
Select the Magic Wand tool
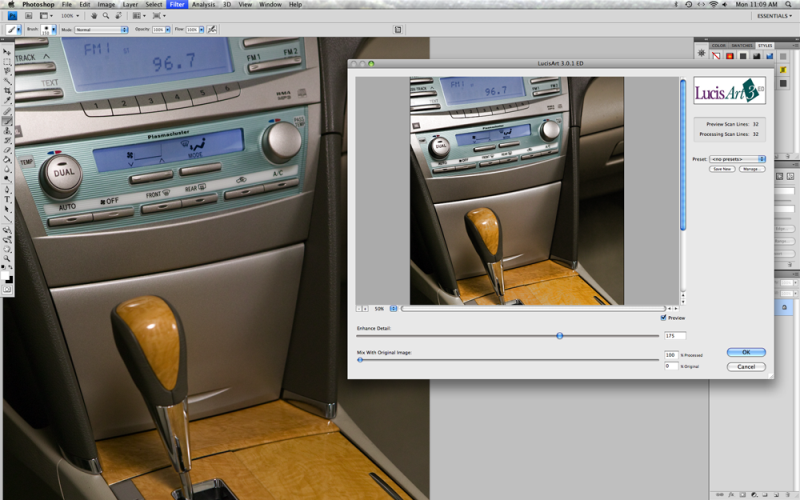(7, 80)
